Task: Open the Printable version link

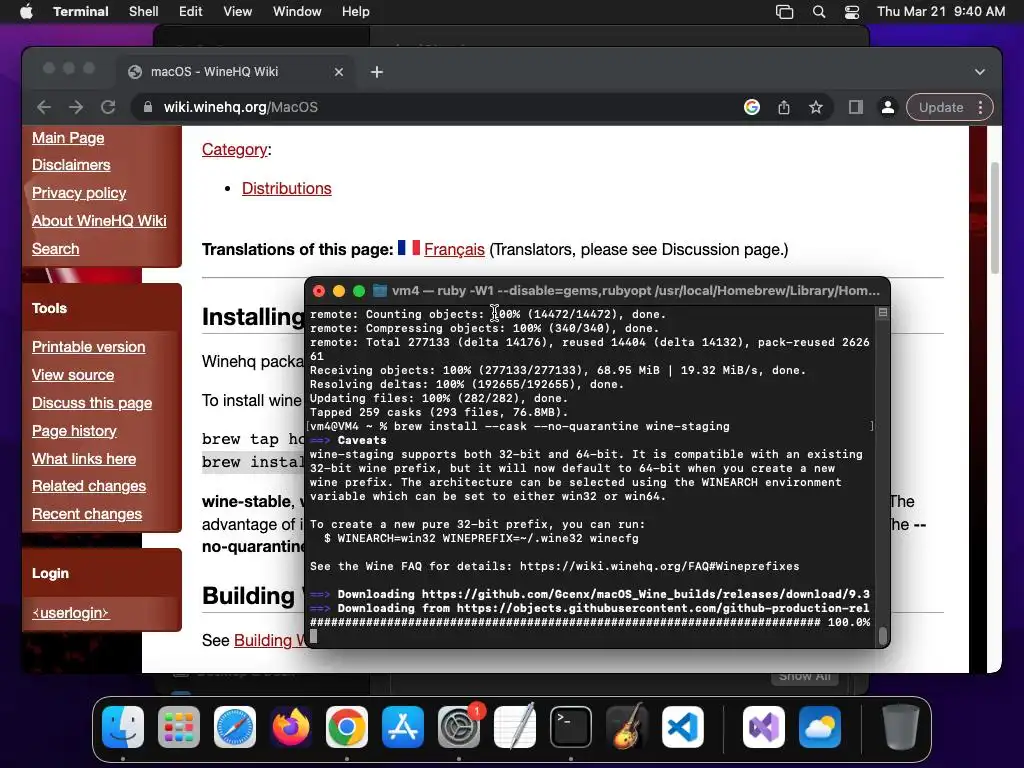Action: [89, 347]
